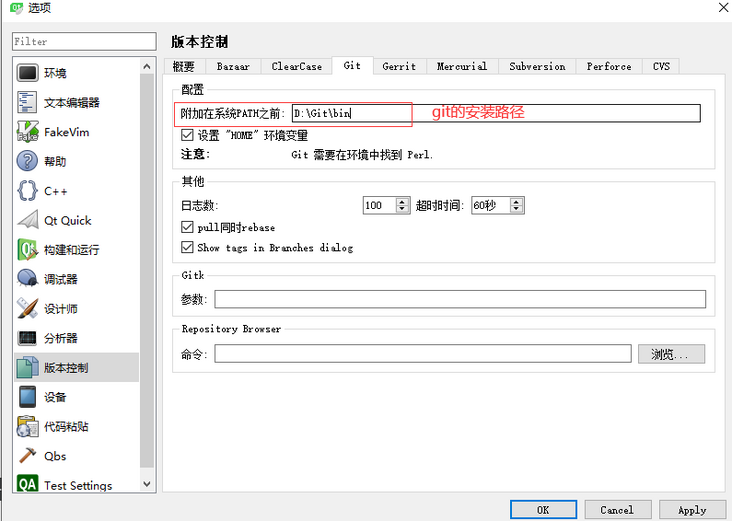The height and width of the screenshot is (521, 732).
Task: Open the 设备 devices icon
Action: coord(27,397)
